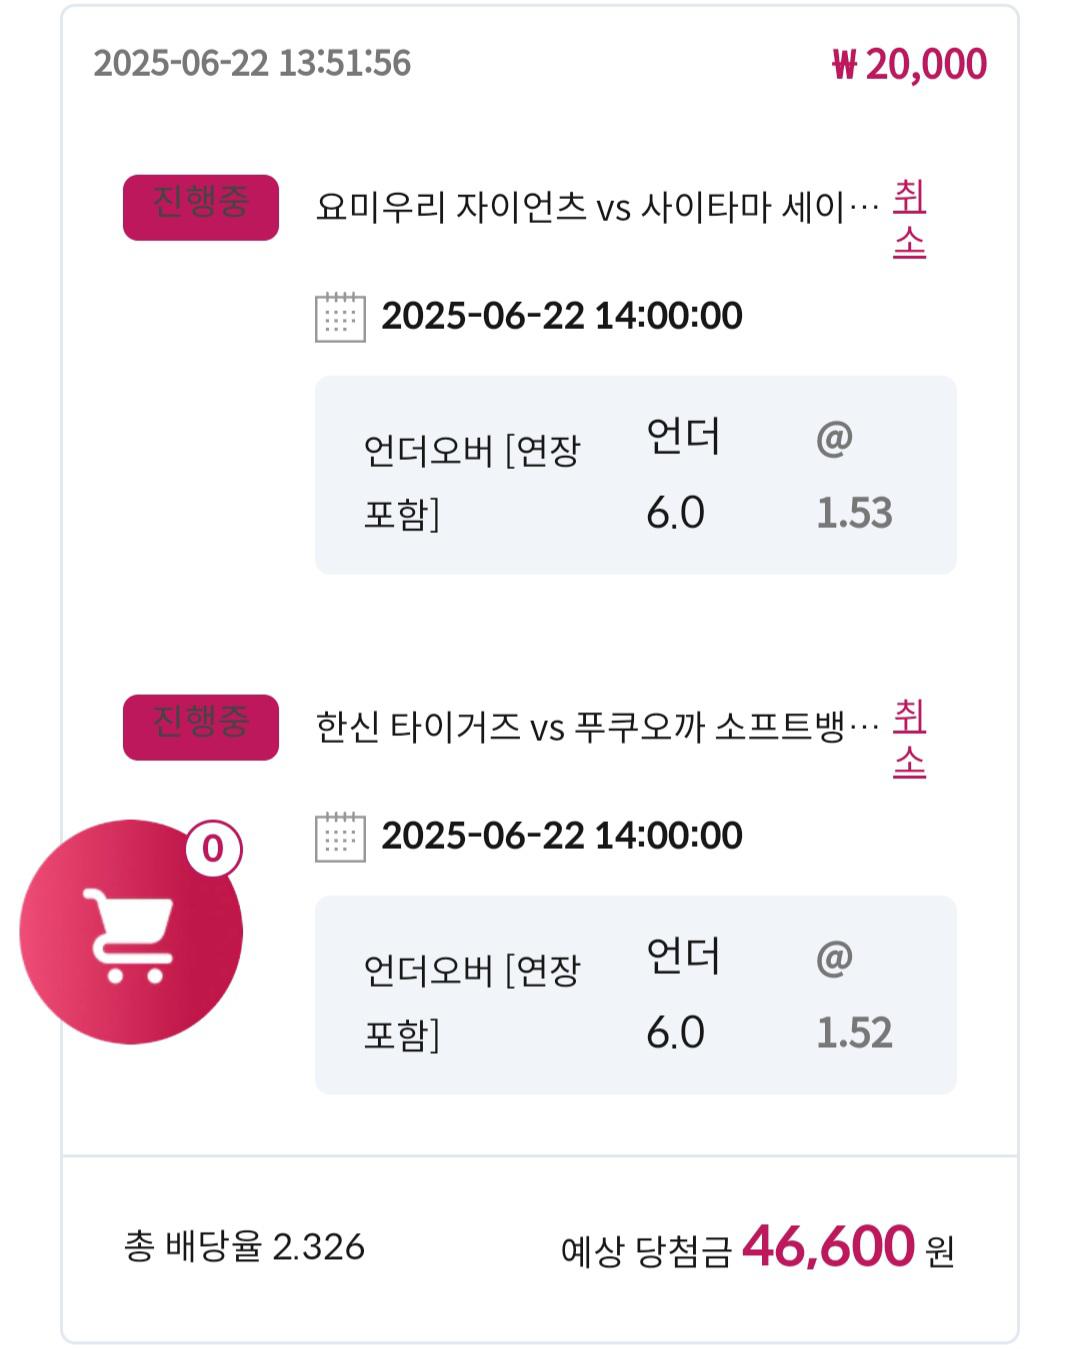The width and height of the screenshot is (1080, 1349).
Task: Open the 한신 타이거즈 vs 푸쿠오까 match title
Action: tap(597, 728)
